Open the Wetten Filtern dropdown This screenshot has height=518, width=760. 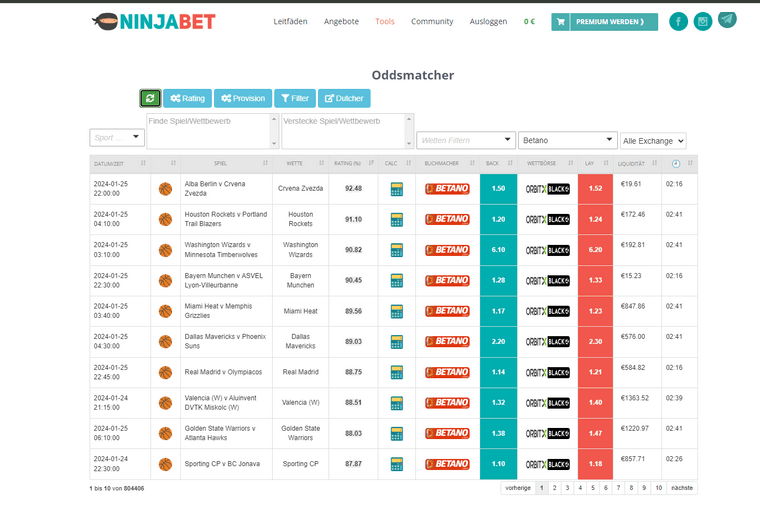(465, 141)
